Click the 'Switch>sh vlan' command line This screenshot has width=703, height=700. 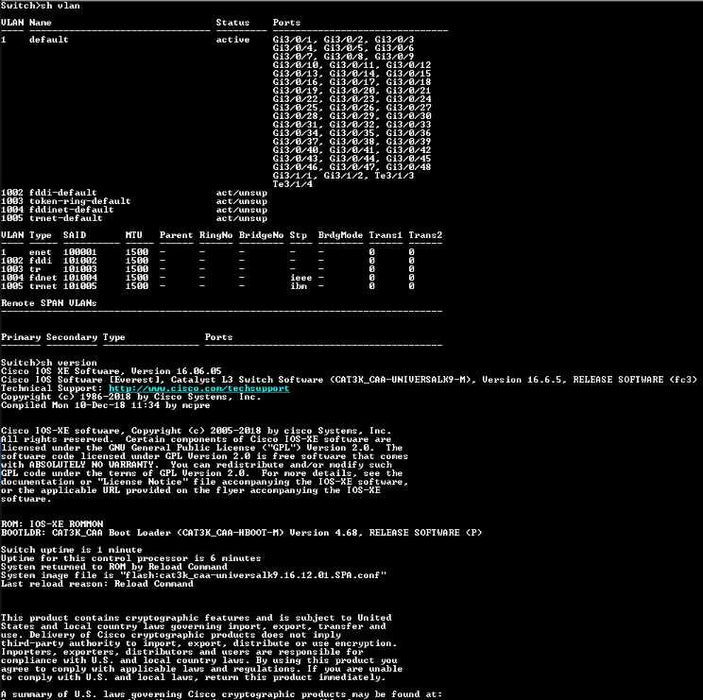click(40, 5)
